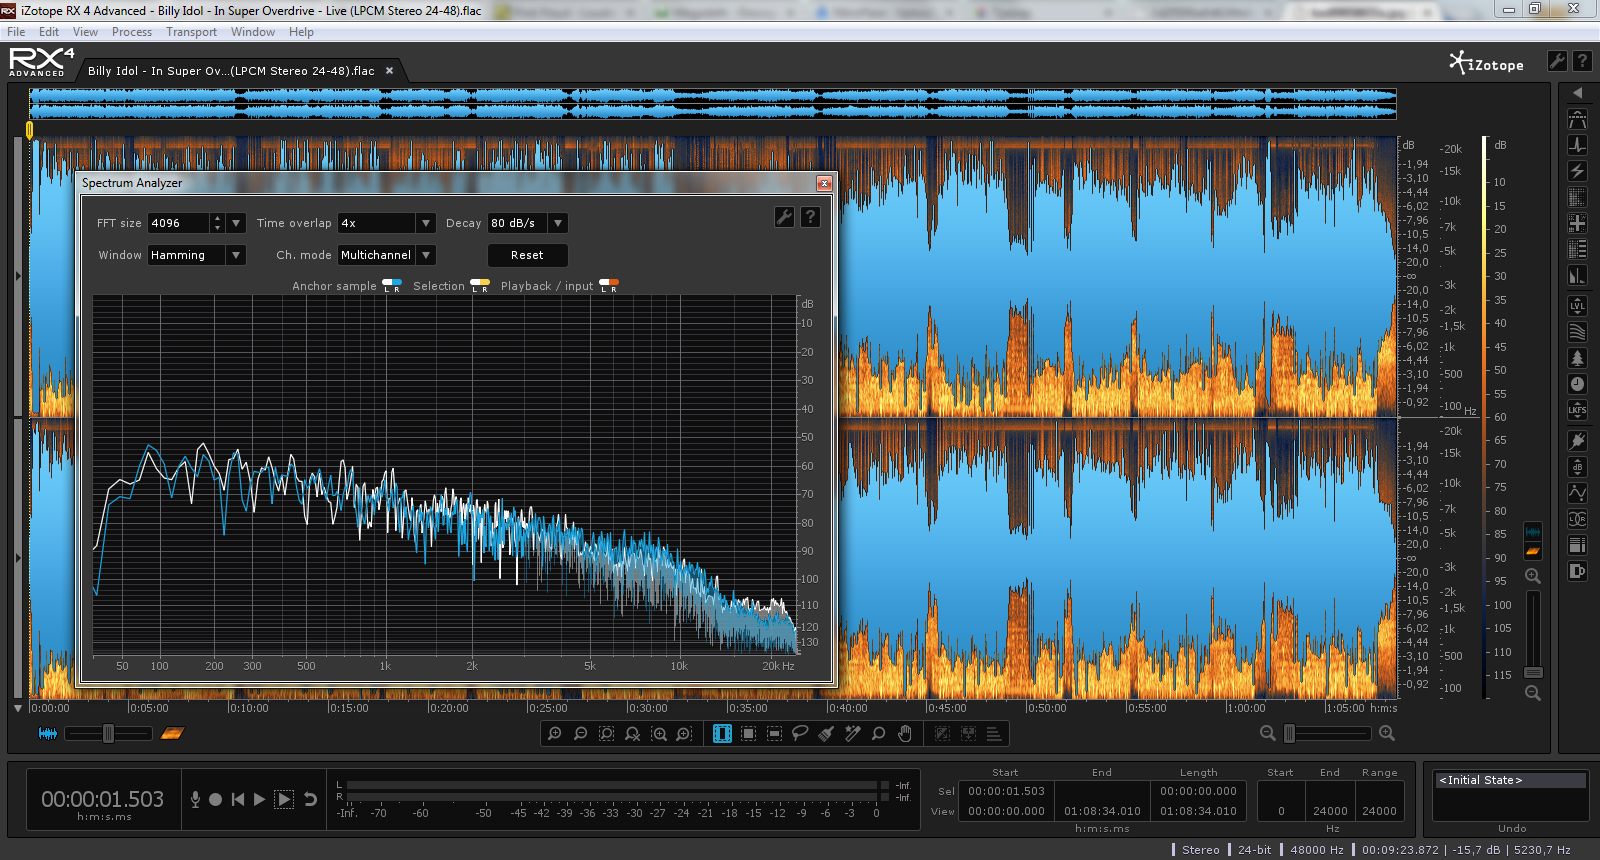Open the Ch. mode dropdown
This screenshot has width=1600, height=860.
tap(426, 255)
